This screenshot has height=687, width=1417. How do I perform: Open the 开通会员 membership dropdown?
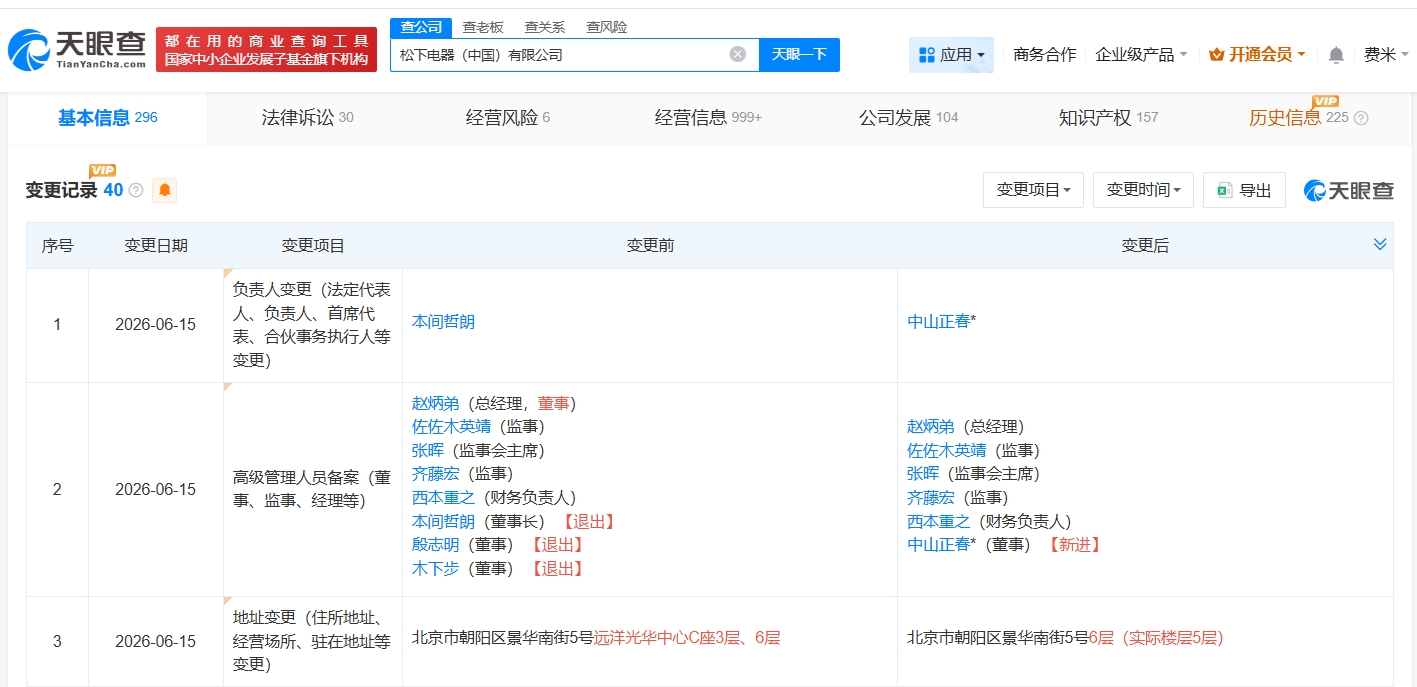(1257, 55)
